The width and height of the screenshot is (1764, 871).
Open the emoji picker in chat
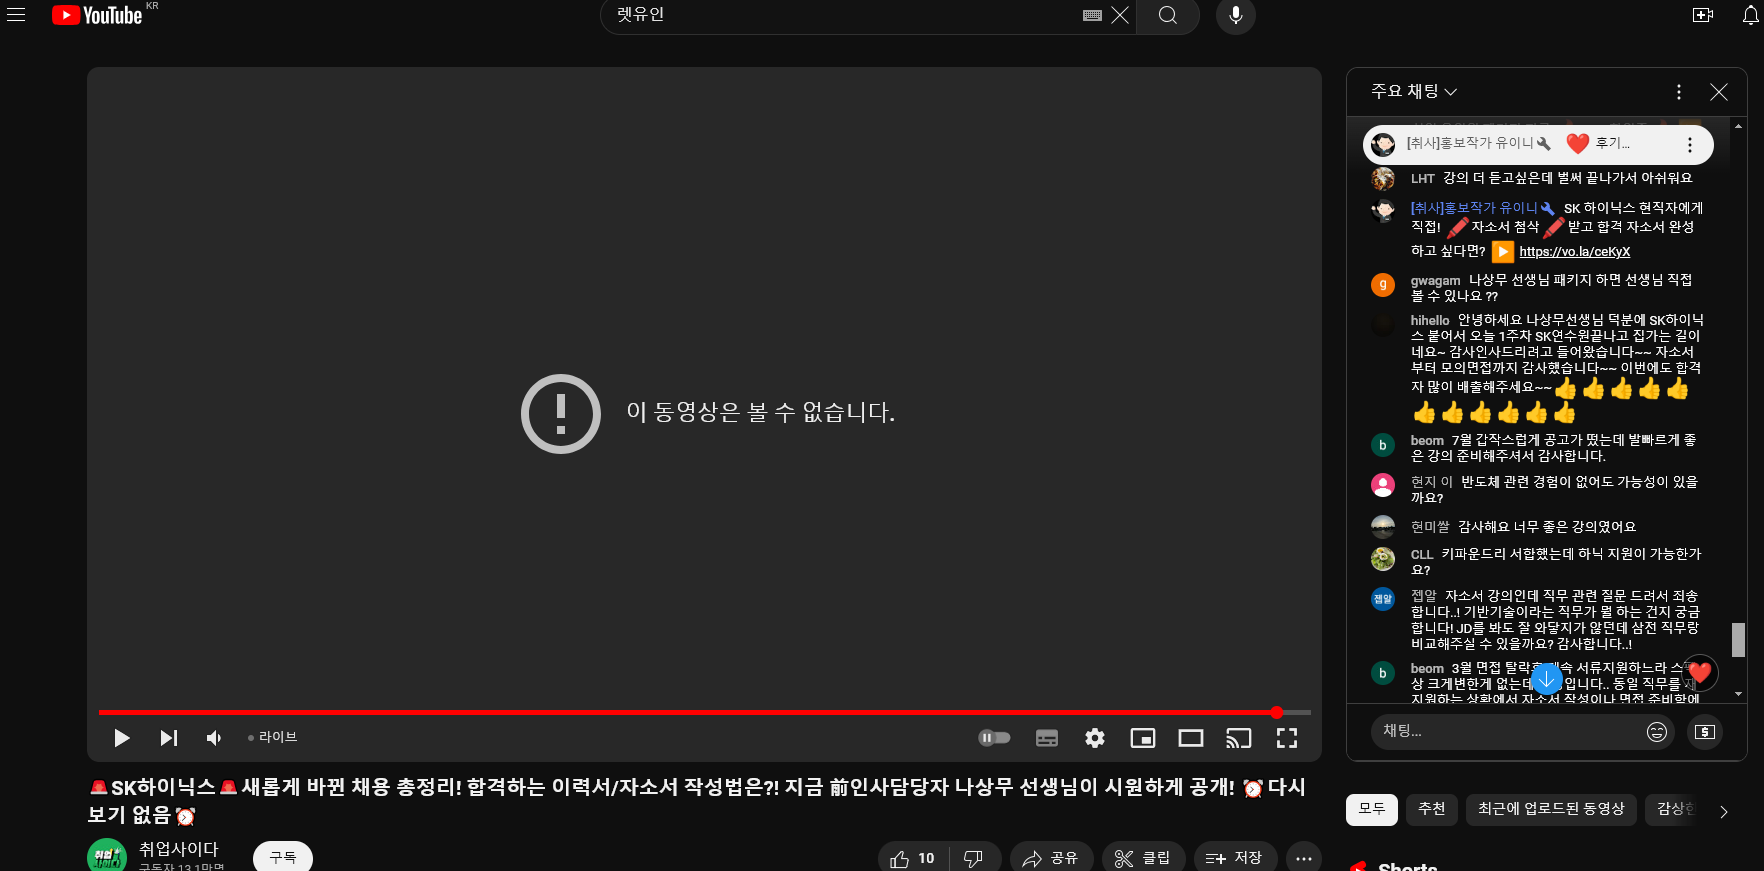(x=1657, y=732)
